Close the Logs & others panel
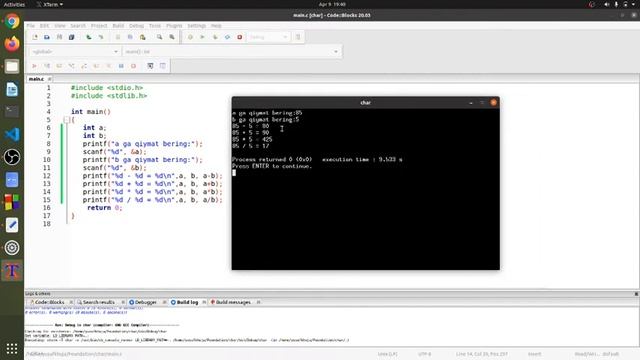Image resolution: width=640 pixels, height=360 pixels. click(636, 294)
